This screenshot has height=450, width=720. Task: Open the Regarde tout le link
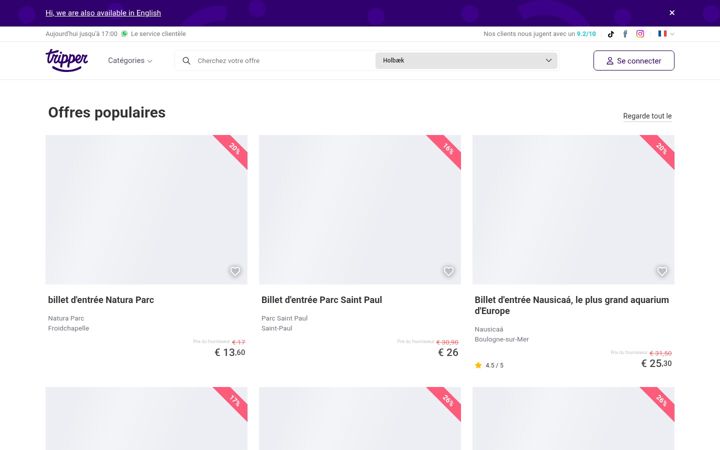coord(647,116)
